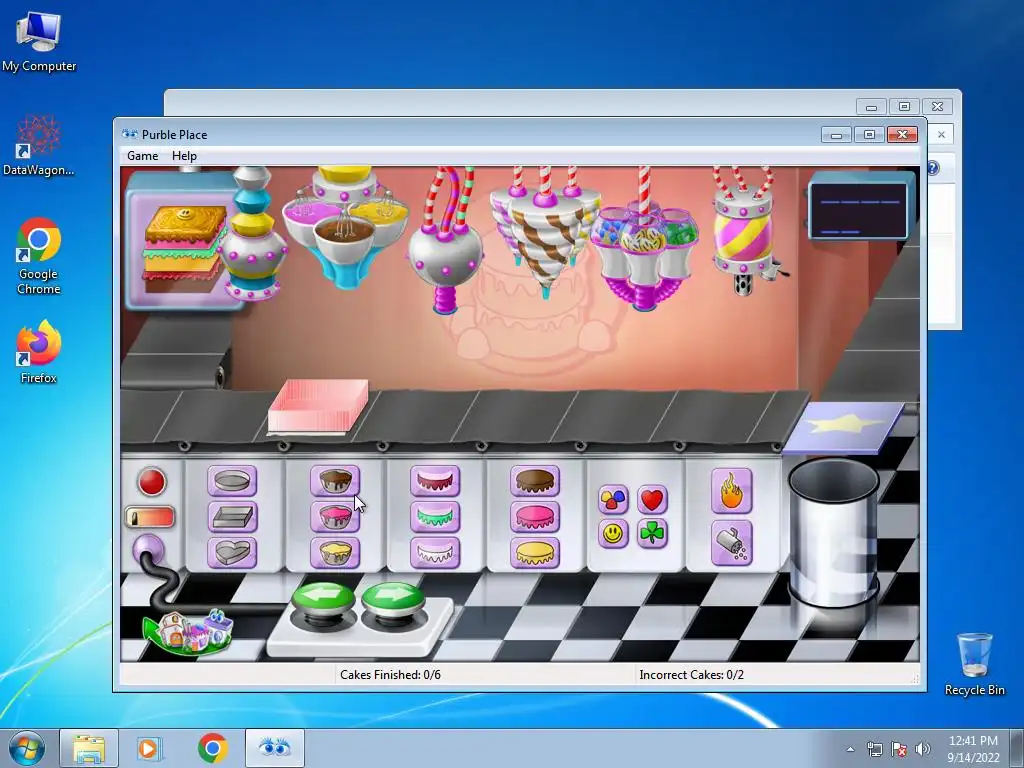Toggle the red conveyor power switch
The height and width of the screenshot is (768, 1024).
click(150, 517)
